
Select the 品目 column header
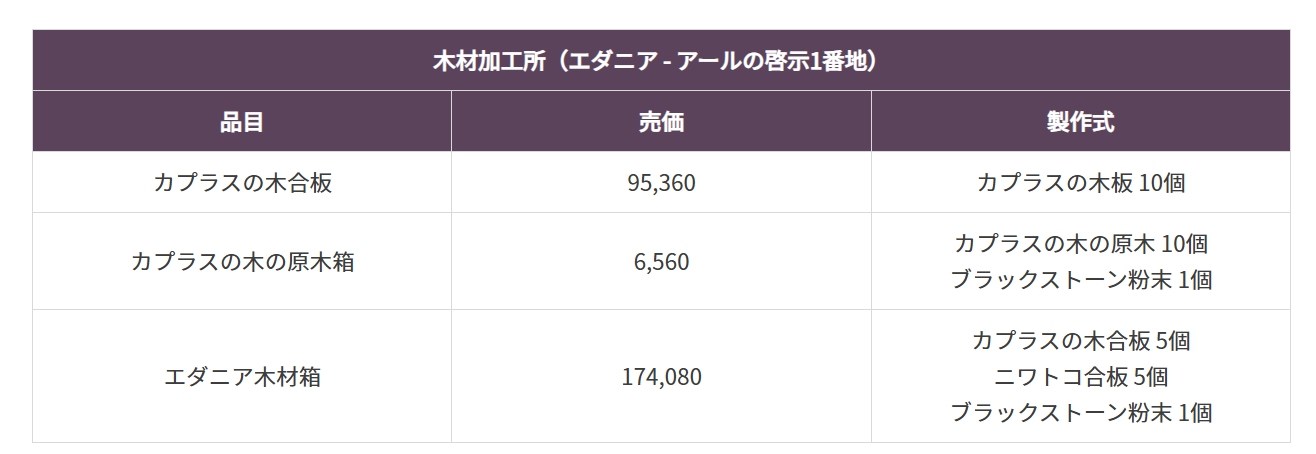pyautogui.click(x=242, y=122)
